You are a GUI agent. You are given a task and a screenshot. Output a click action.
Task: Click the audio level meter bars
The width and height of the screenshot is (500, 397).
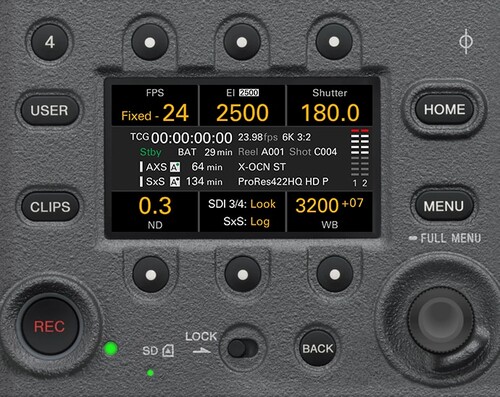click(x=360, y=153)
